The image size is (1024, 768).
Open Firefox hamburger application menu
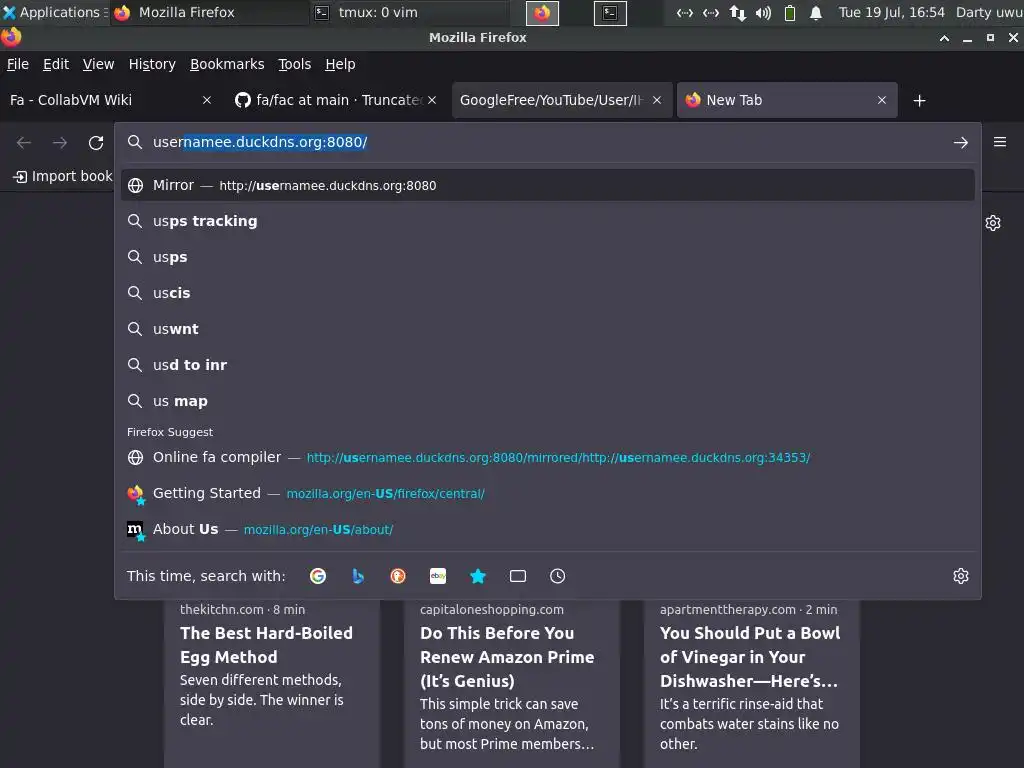(x=1000, y=142)
